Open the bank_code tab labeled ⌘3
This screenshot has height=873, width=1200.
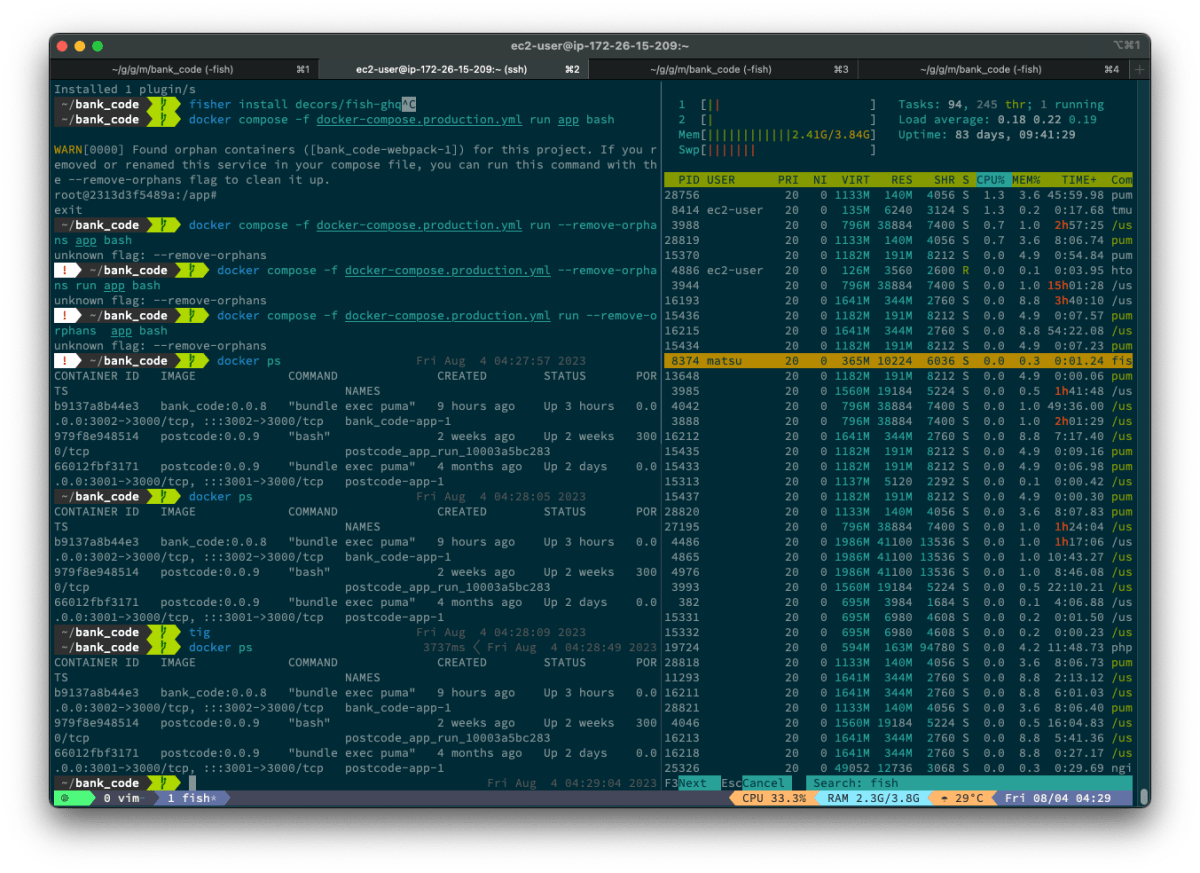pyautogui.click(x=723, y=69)
